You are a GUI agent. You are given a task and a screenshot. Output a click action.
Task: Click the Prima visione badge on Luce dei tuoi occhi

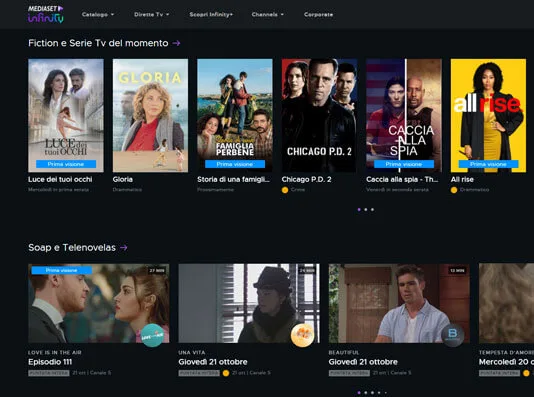pos(66,164)
